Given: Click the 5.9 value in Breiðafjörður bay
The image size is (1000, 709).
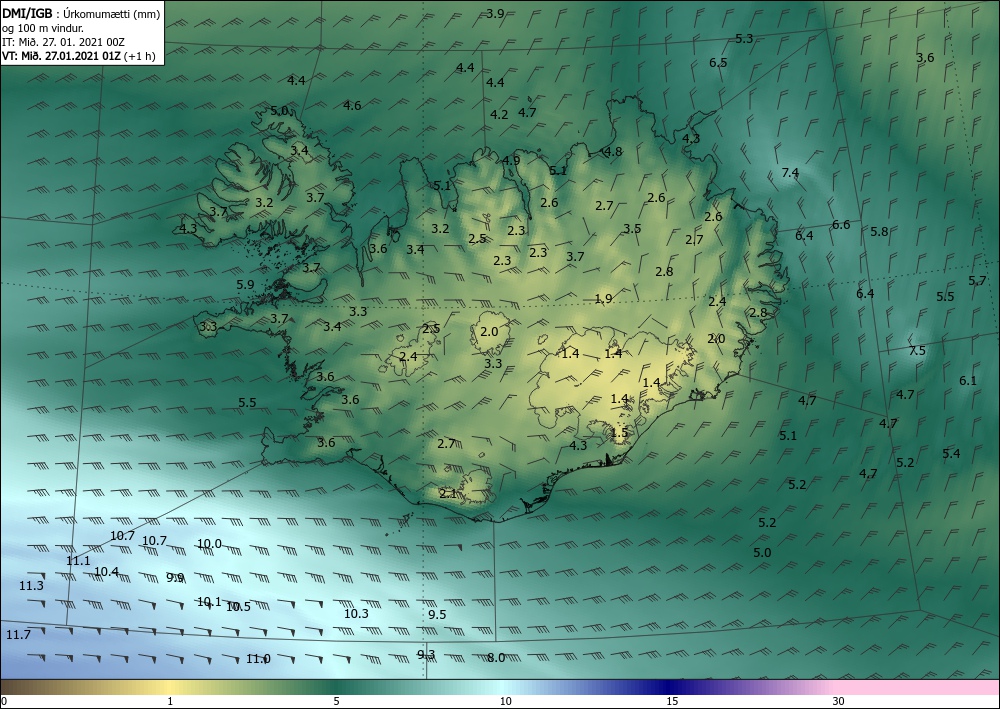Looking at the screenshot, I should pos(246,284).
